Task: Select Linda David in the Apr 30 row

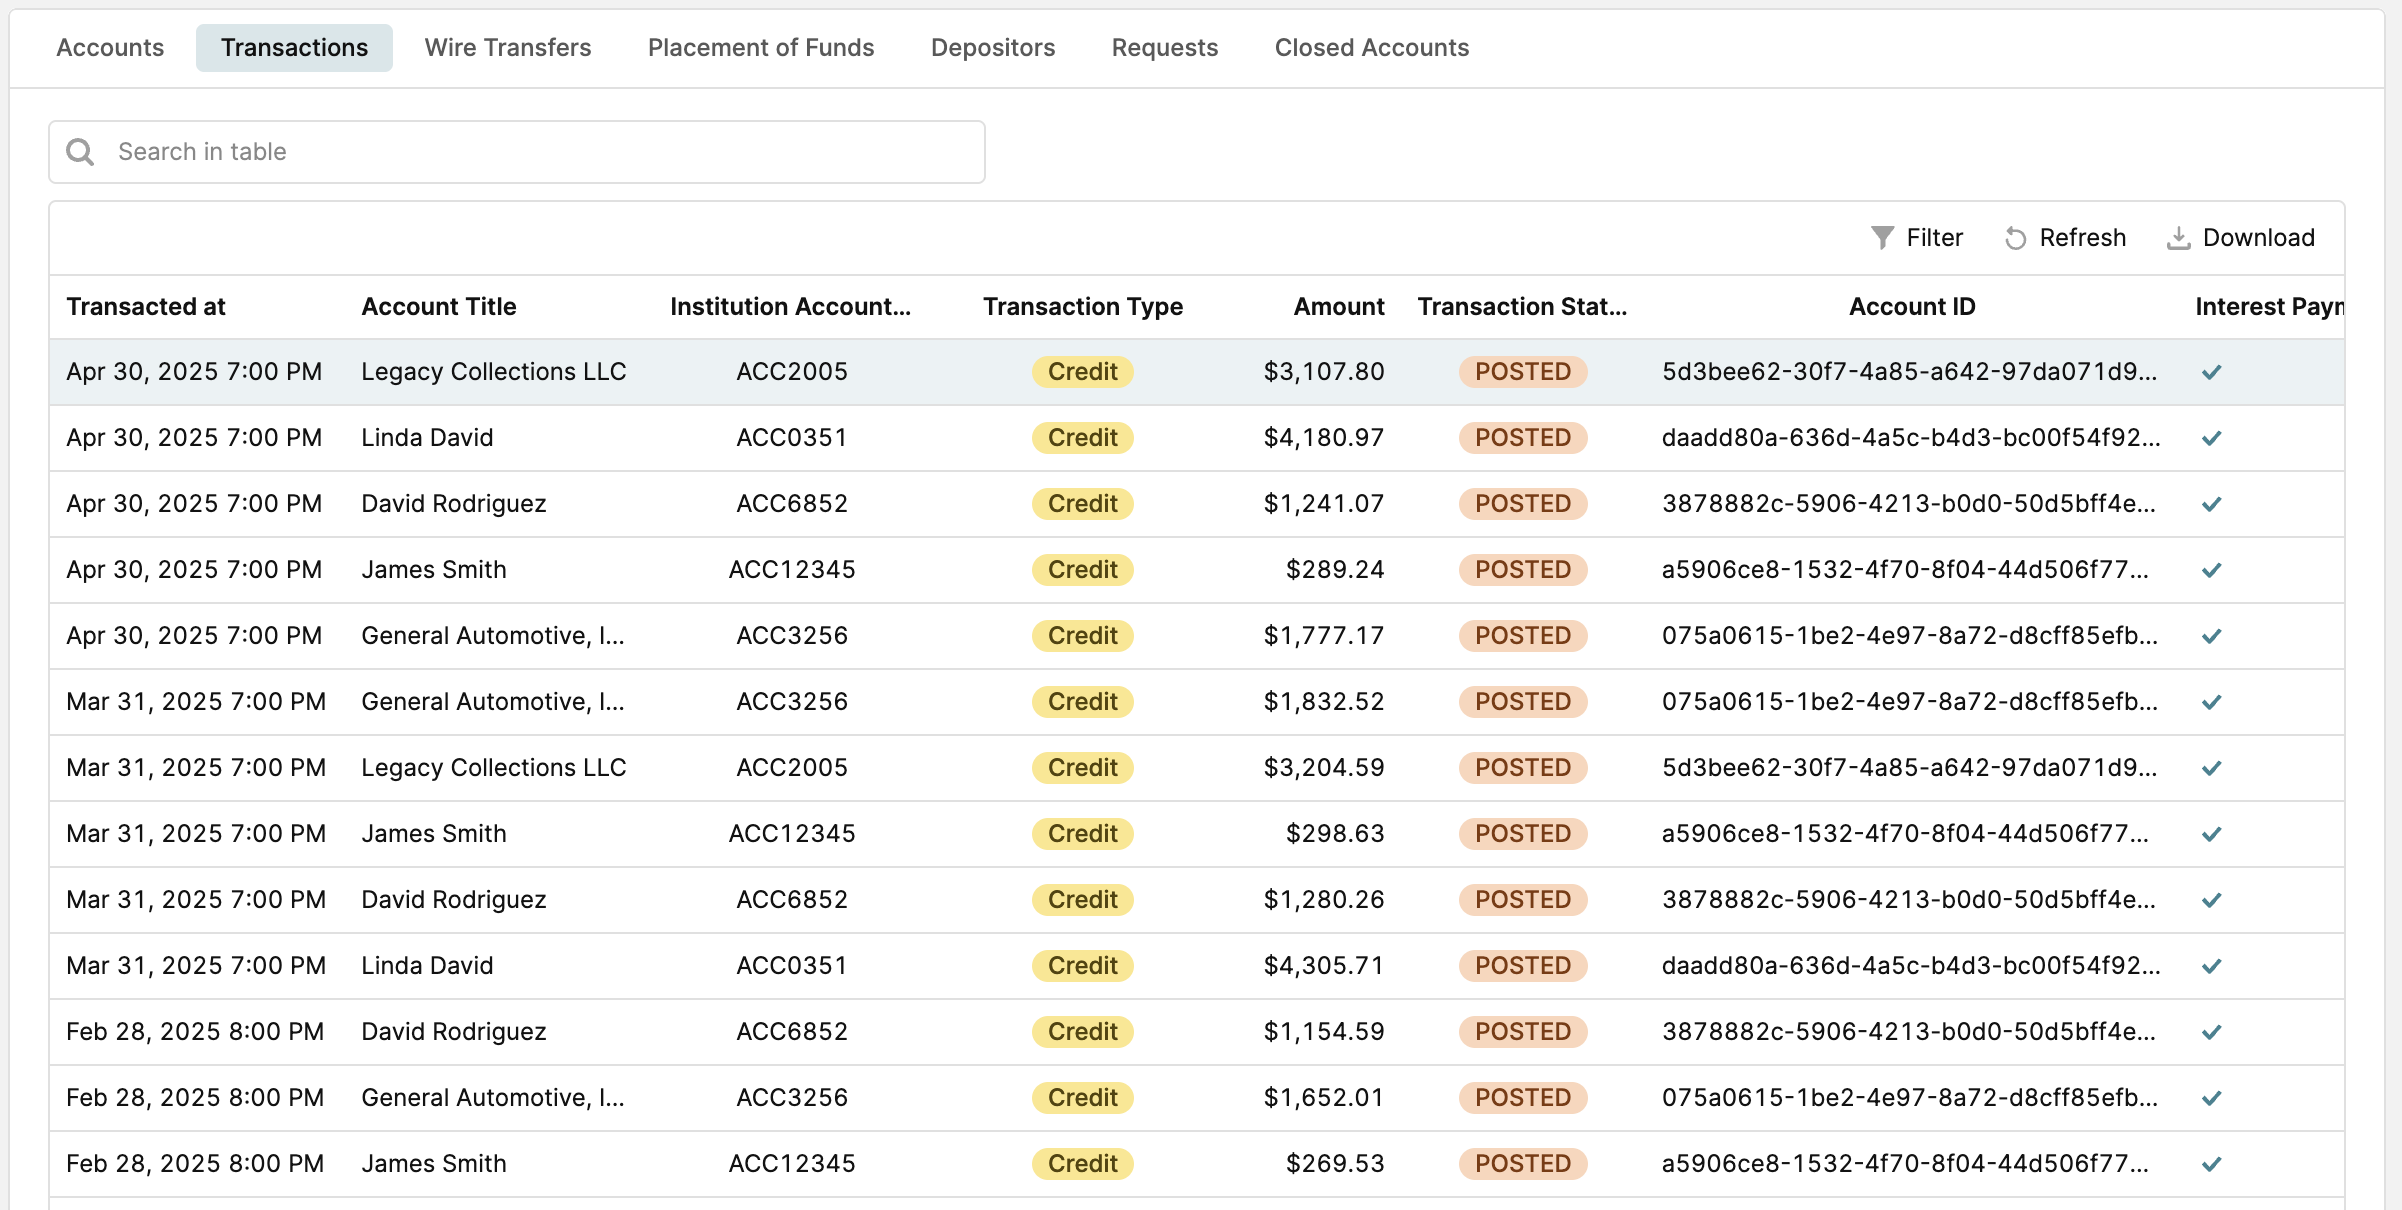Action: click(x=427, y=438)
